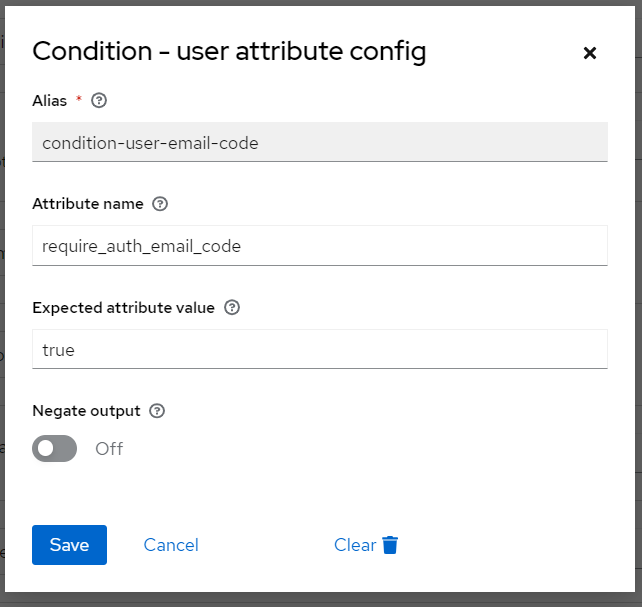Open help icon beside Alias label
Image resolution: width=642 pixels, height=607 pixels.
98,100
